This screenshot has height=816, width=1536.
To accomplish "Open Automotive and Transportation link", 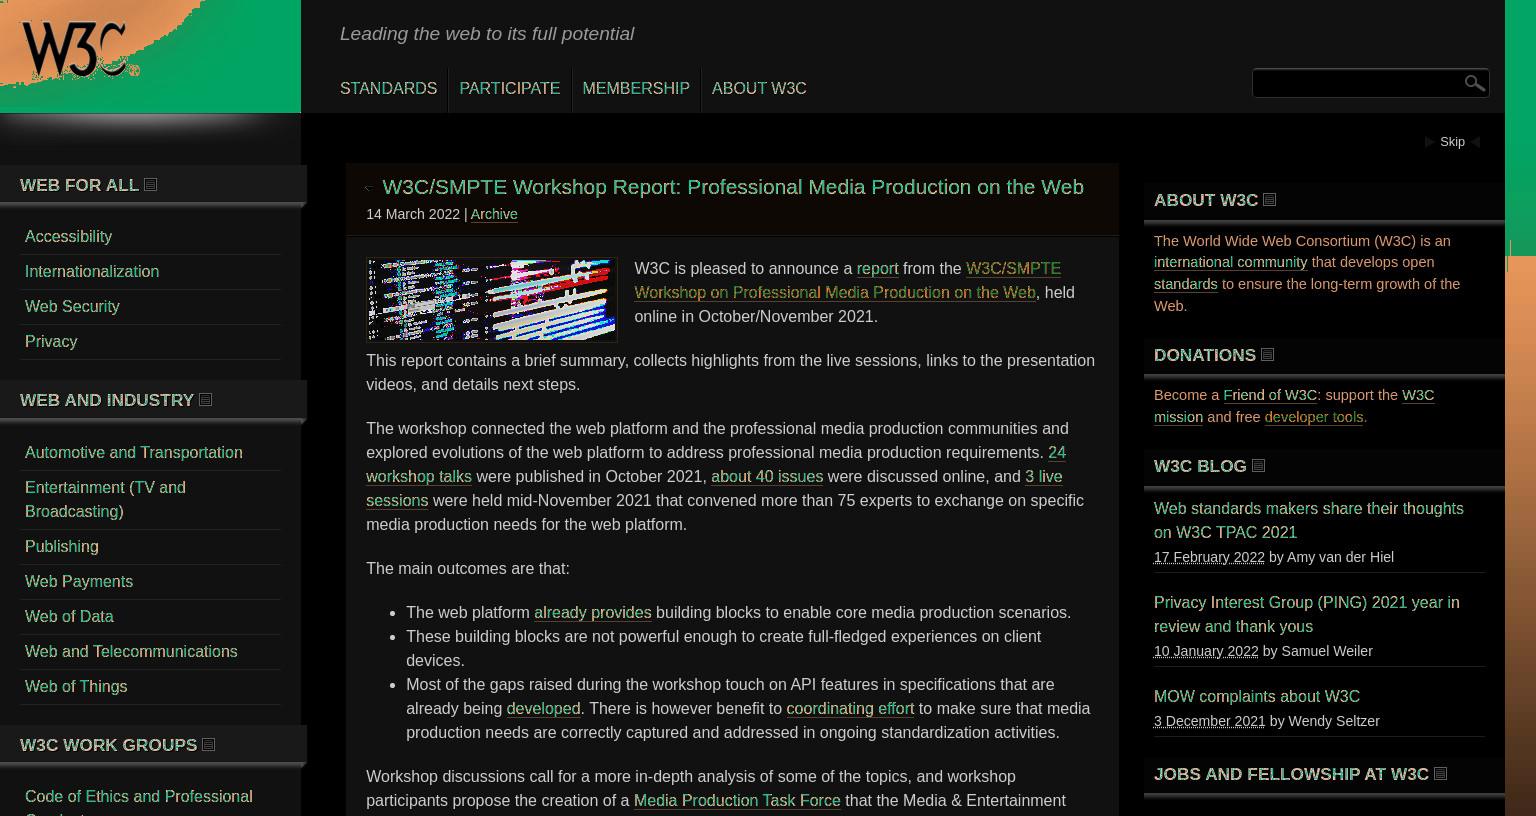I will [134, 452].
